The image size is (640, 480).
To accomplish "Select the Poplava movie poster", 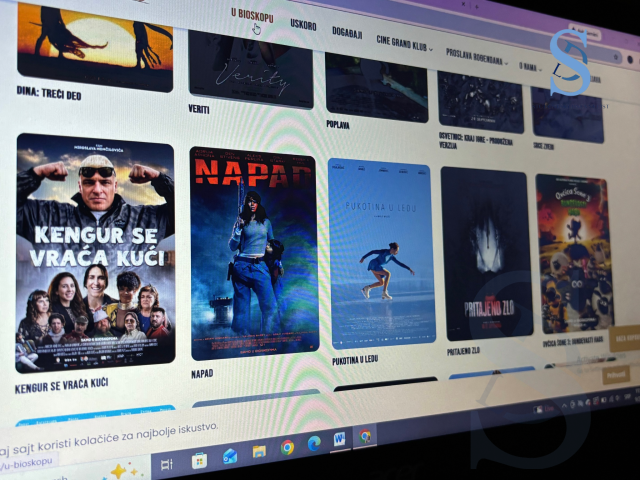I will coord(376,87).
